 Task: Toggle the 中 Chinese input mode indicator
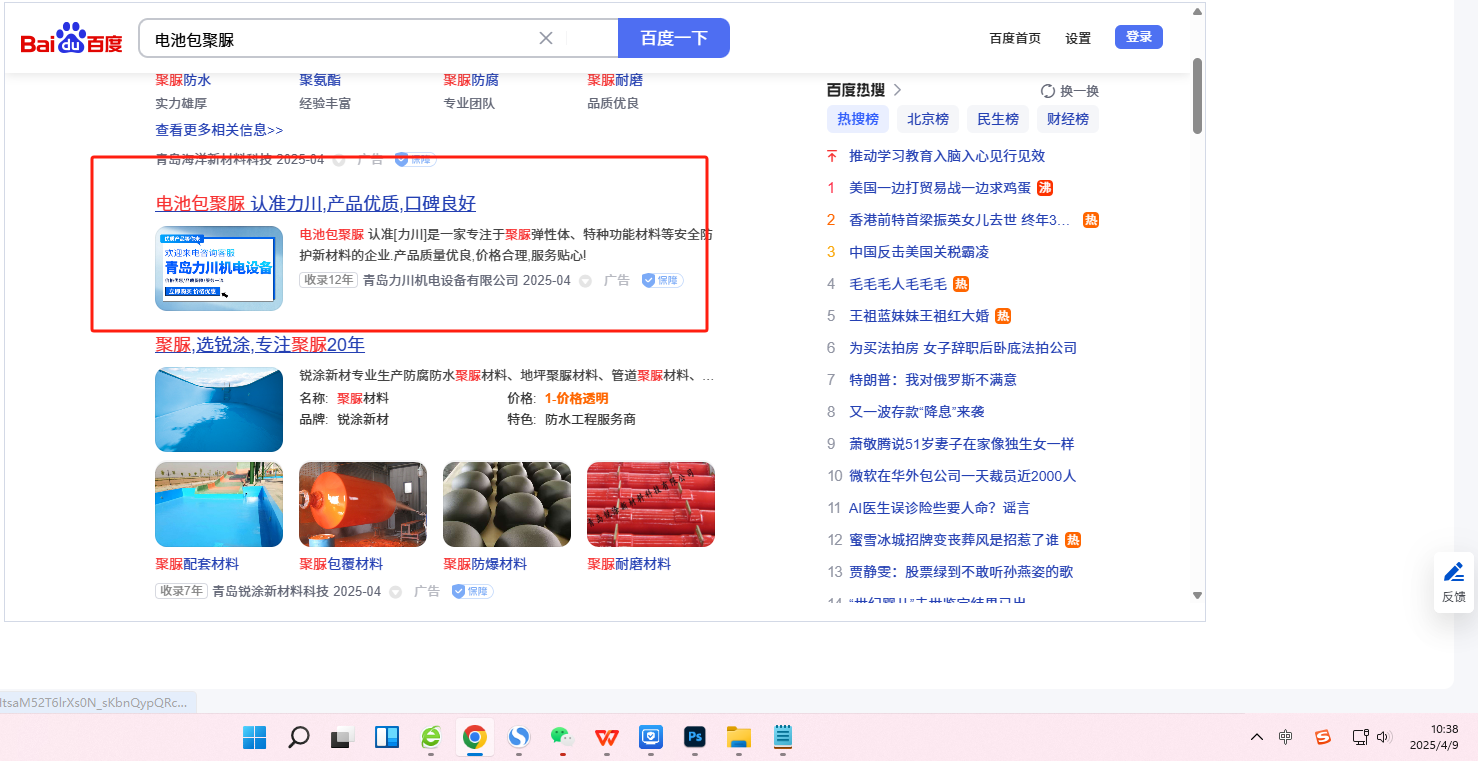[x=1286, y=737]
